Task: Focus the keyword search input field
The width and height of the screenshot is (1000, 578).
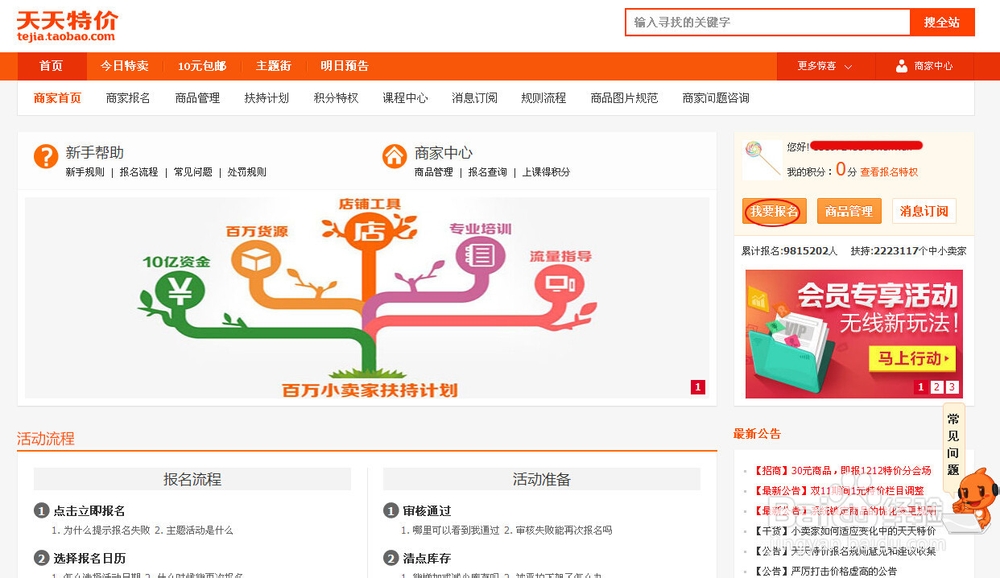Action: (767, 22)
